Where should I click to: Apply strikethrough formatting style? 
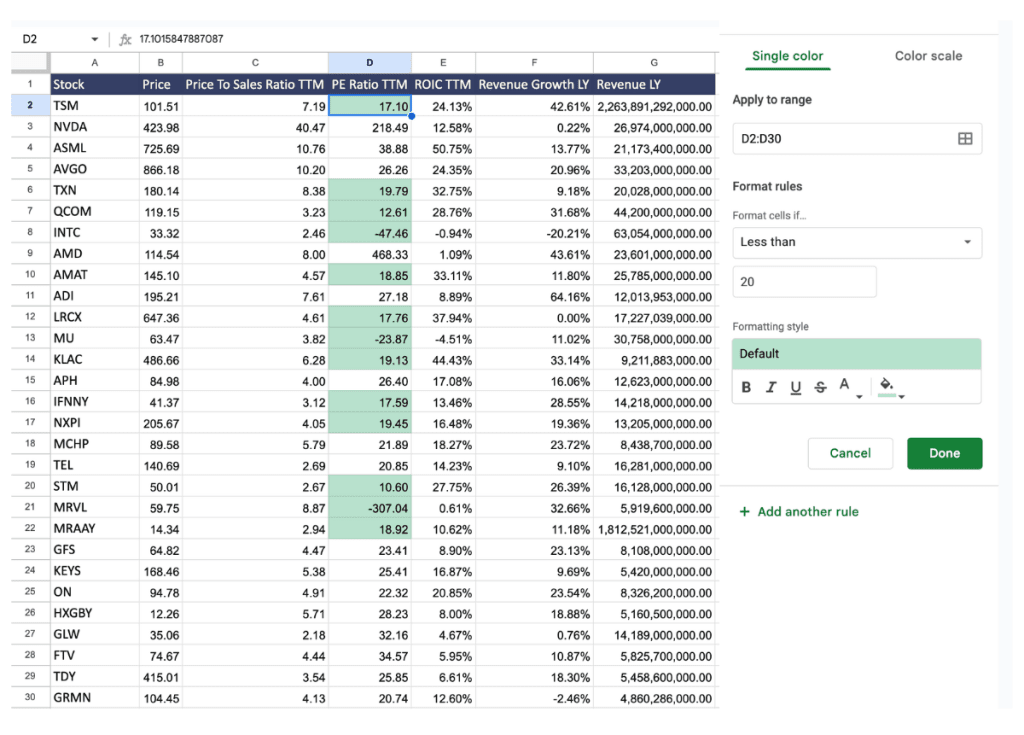pyautogui.click(x=820, y=385)
